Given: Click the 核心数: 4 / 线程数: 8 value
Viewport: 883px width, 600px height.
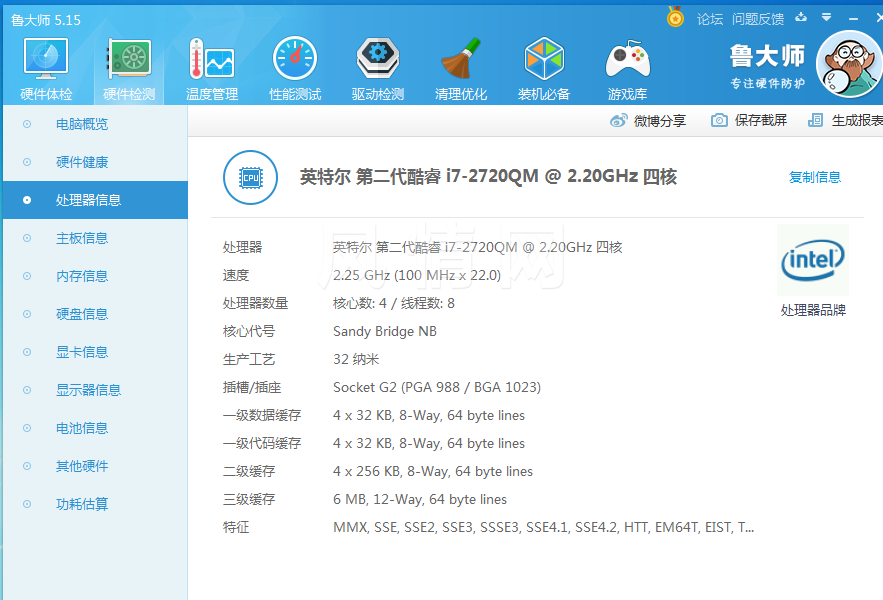Looking at the screenshot, I should [394, 303].
